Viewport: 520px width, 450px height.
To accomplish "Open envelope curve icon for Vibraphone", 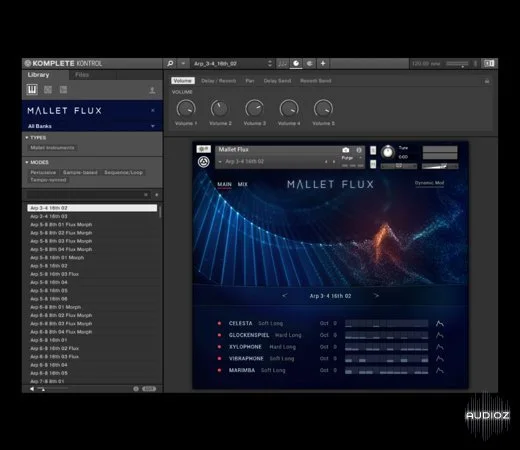I will pos(440,359).
